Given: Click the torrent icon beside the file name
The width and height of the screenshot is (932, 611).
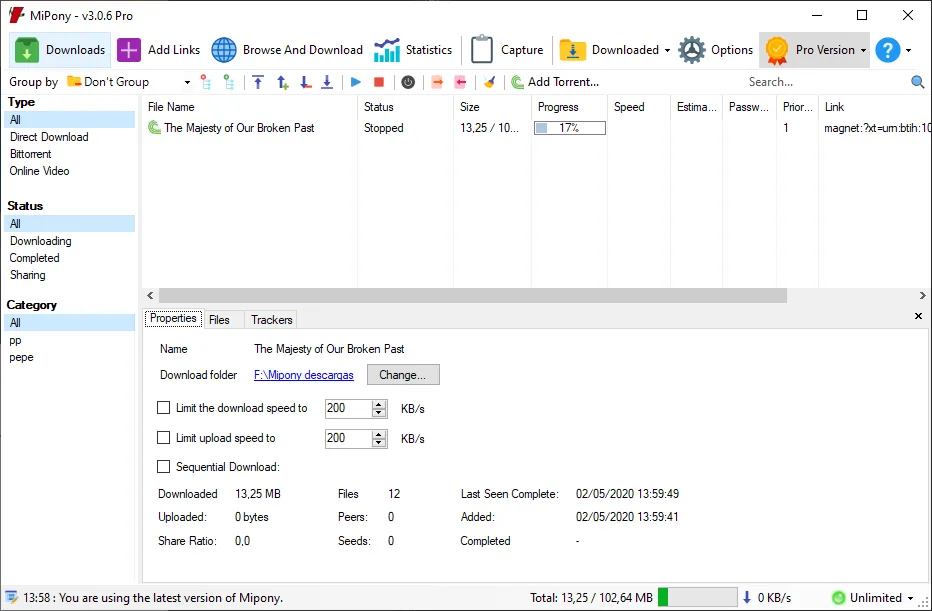Looking at the screenshot, I should [155, 127].
